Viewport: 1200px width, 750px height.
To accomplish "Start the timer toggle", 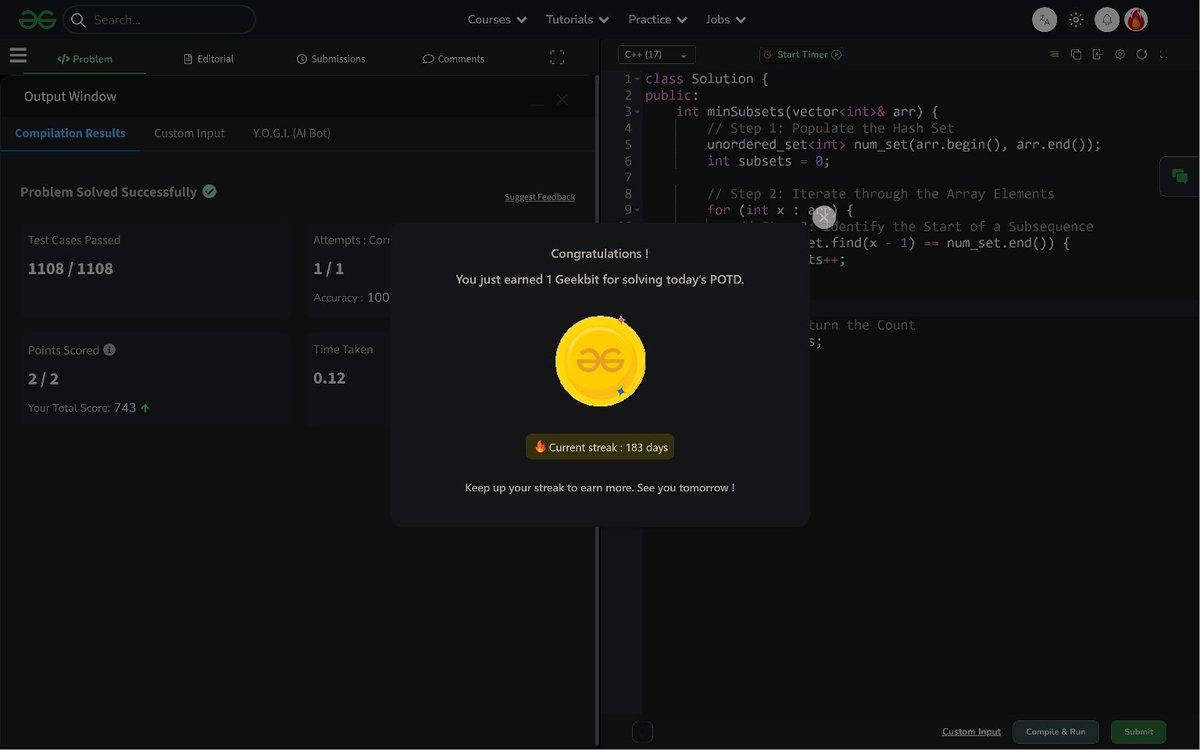I will coord(802,55).
